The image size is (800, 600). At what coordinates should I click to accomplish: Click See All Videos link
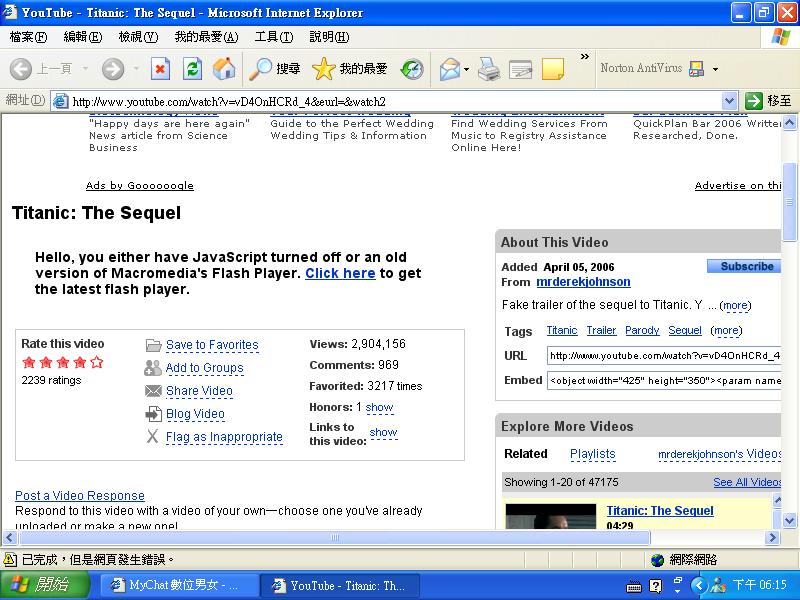coord(747,482)
